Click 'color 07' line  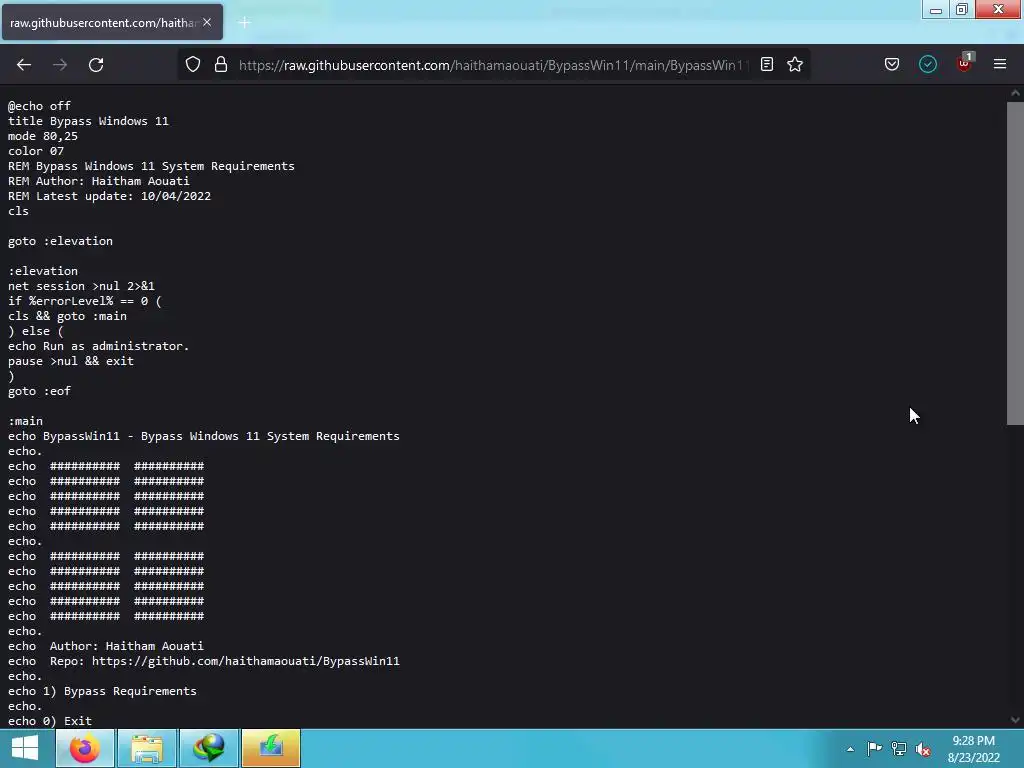36,151
